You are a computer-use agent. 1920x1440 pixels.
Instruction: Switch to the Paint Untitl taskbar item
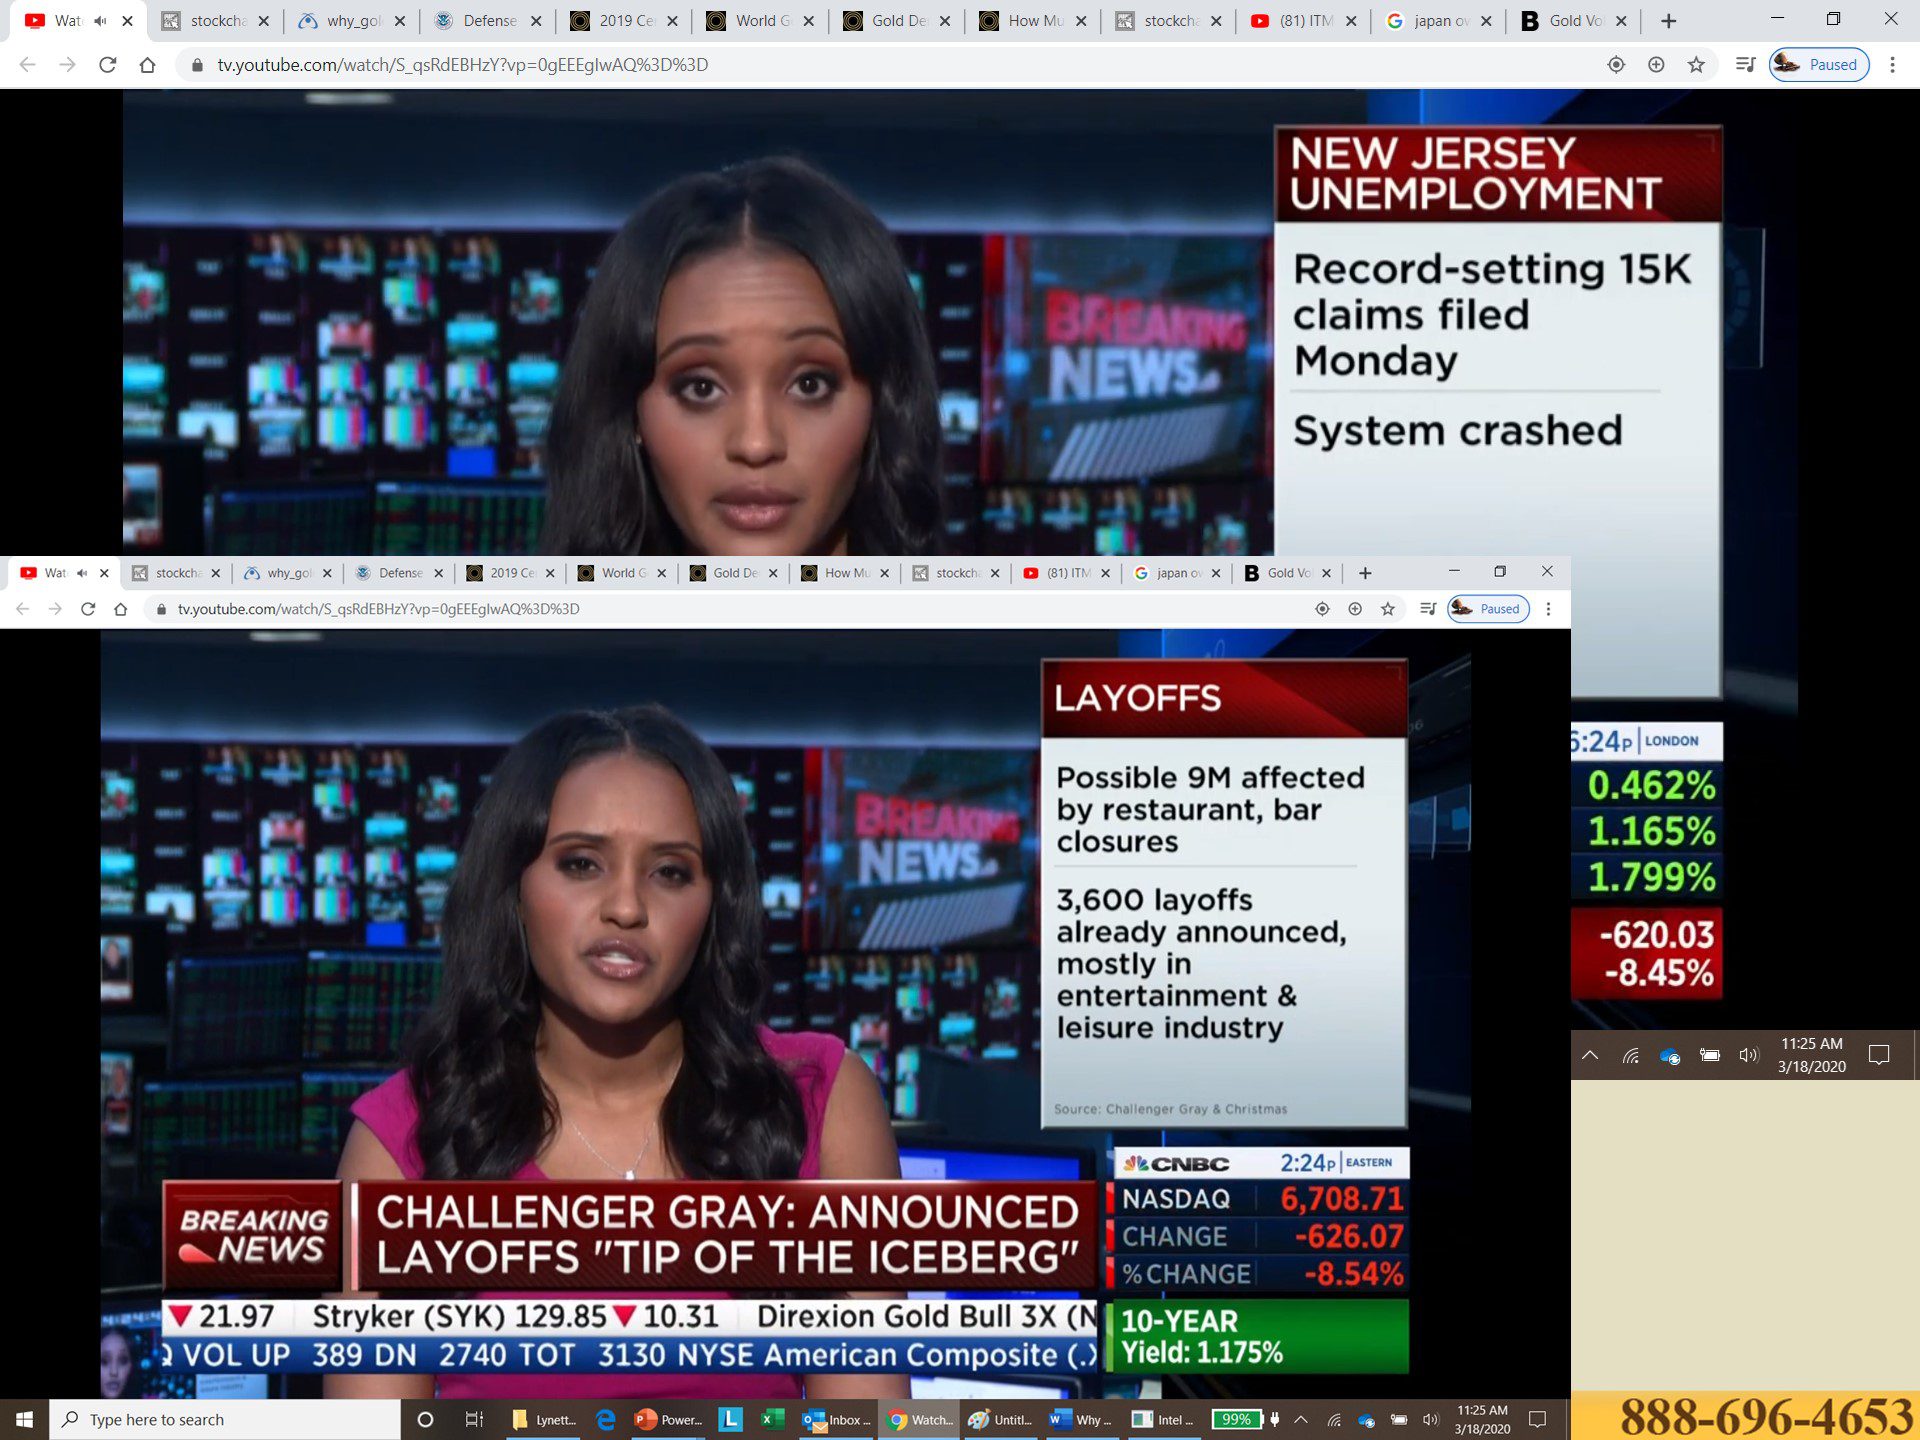tap(1001, 1420)
